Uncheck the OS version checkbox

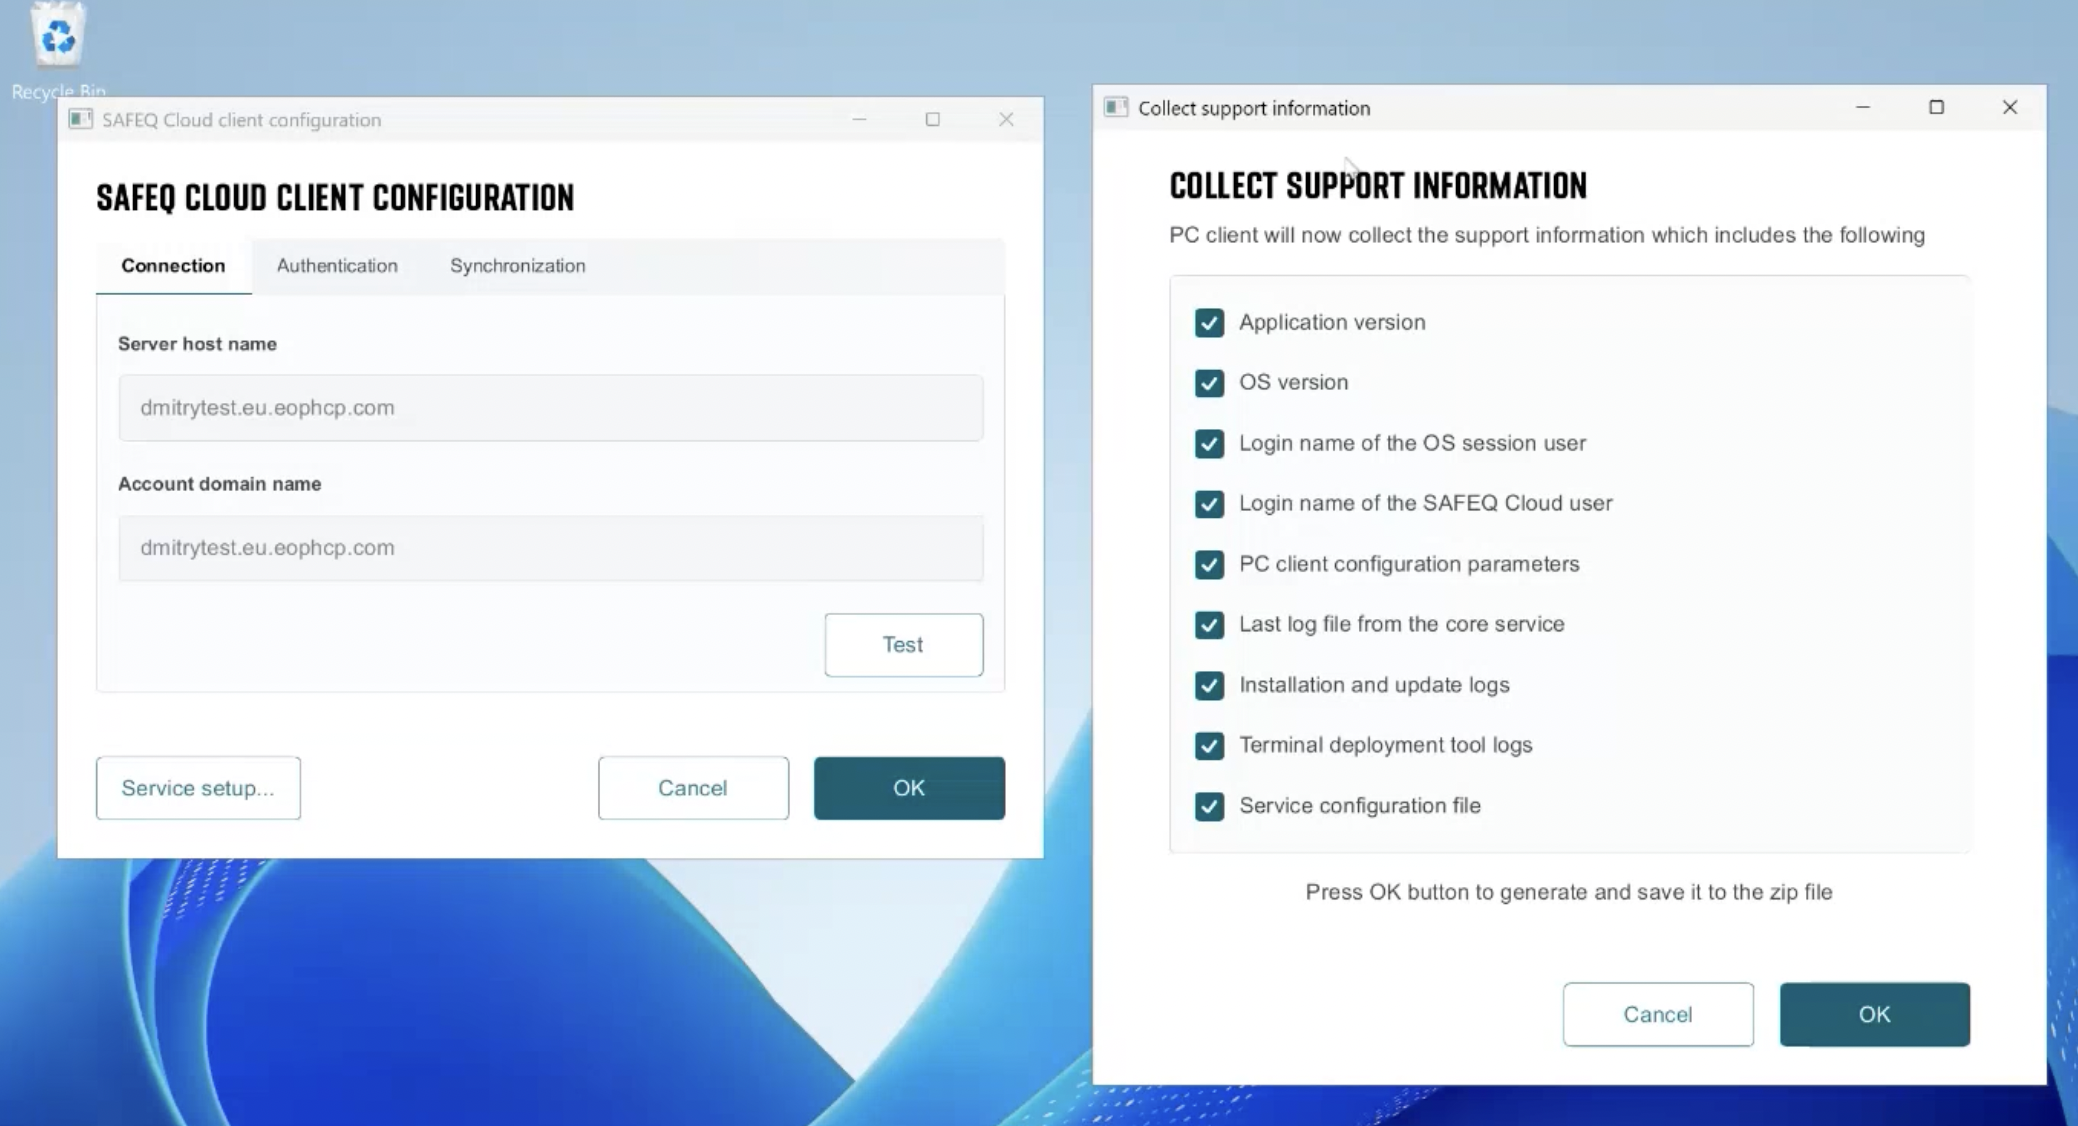pyautogui.click(x=1209, y=383)
